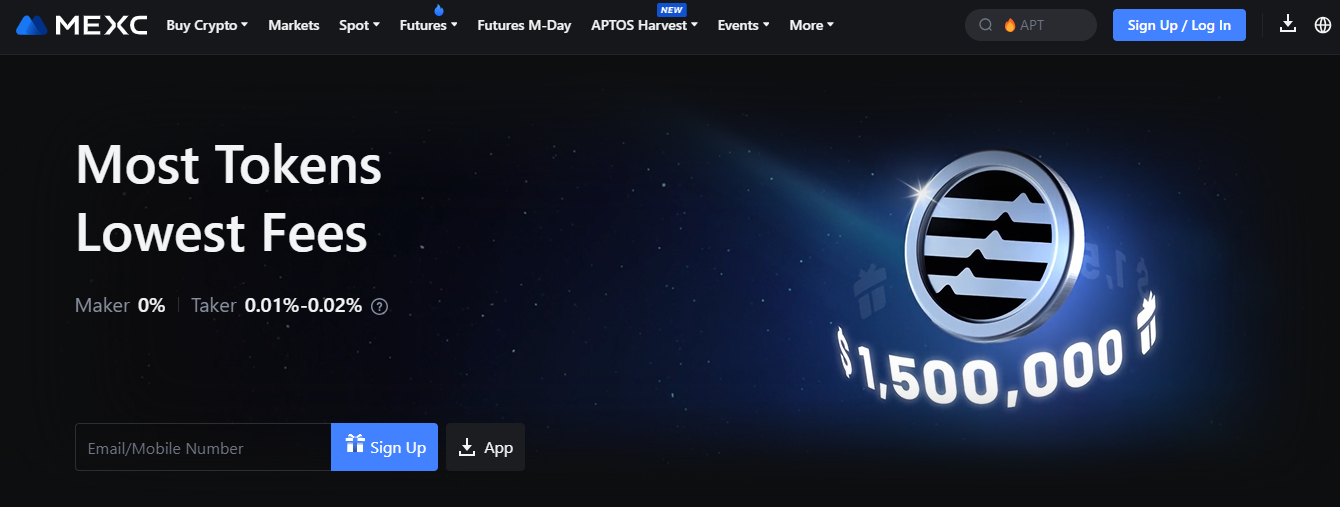1340x507 pixels.
Task: Open Futures M-Day page
Action: pos(524,25)
